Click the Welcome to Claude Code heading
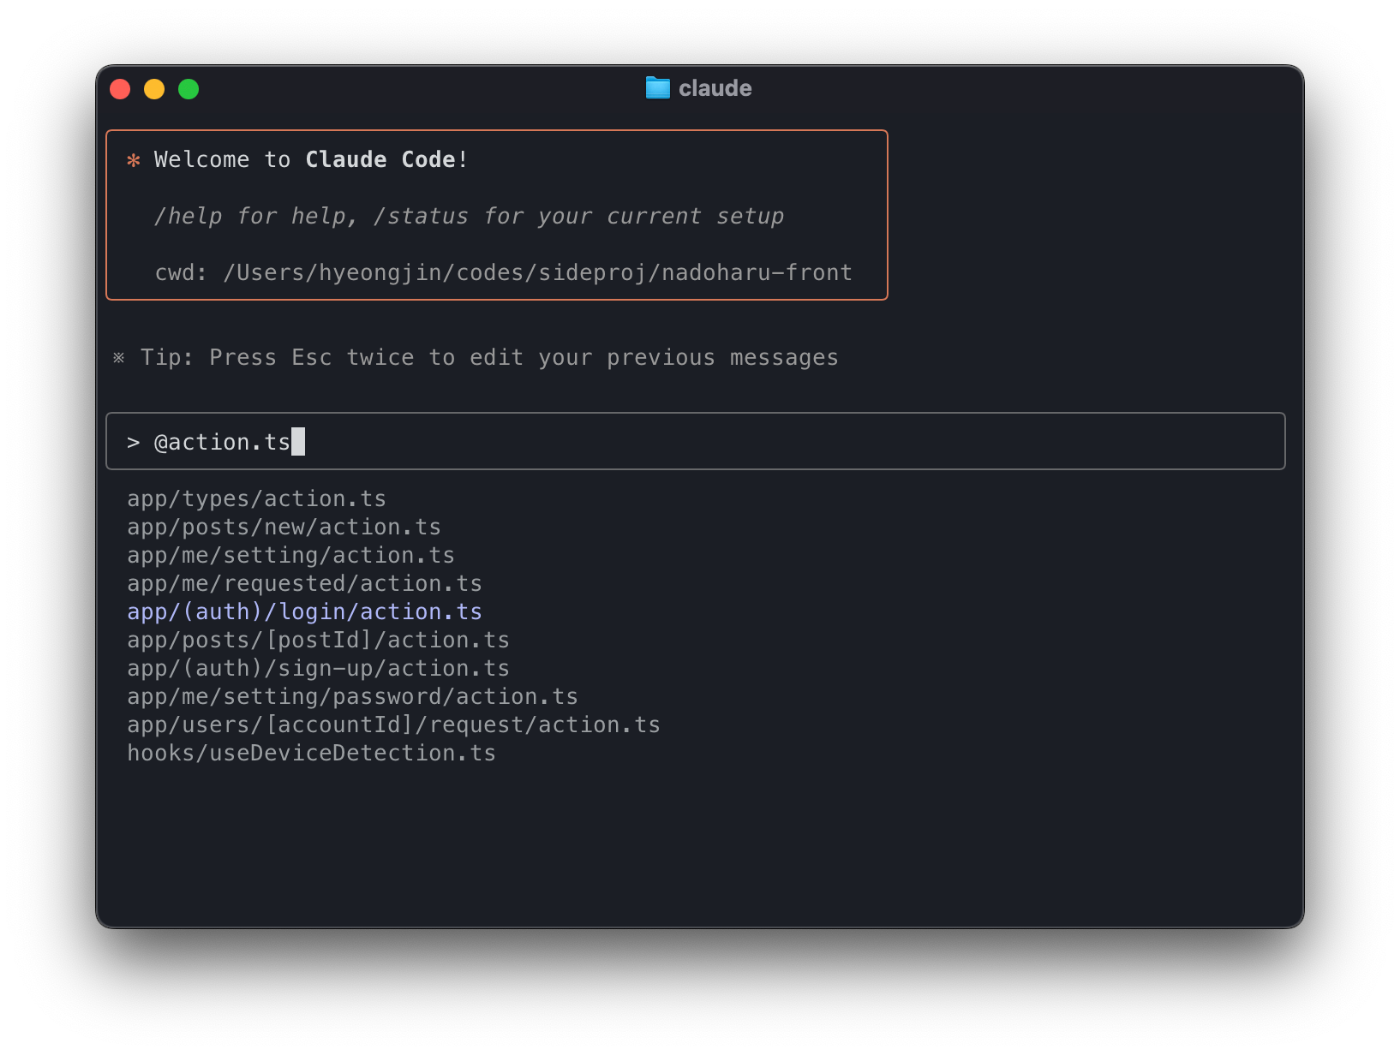This screenshot has height=1055, width=1400. [311, 160]
